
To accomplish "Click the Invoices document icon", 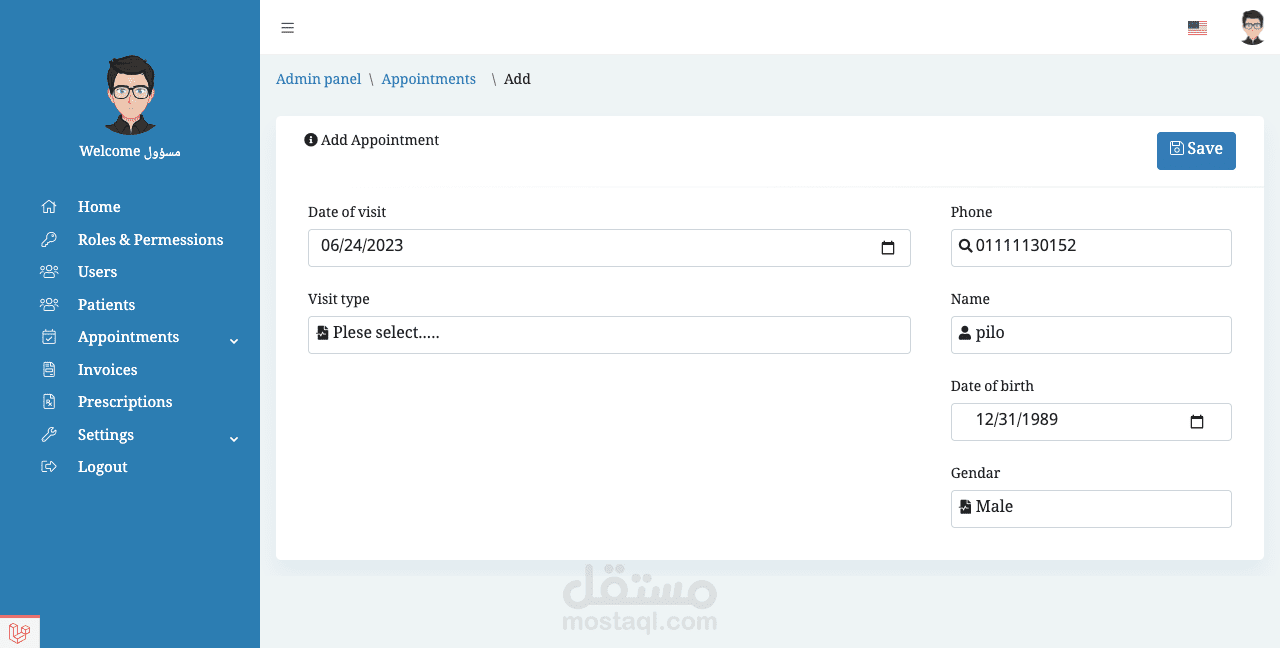I will tap(49, 370).
